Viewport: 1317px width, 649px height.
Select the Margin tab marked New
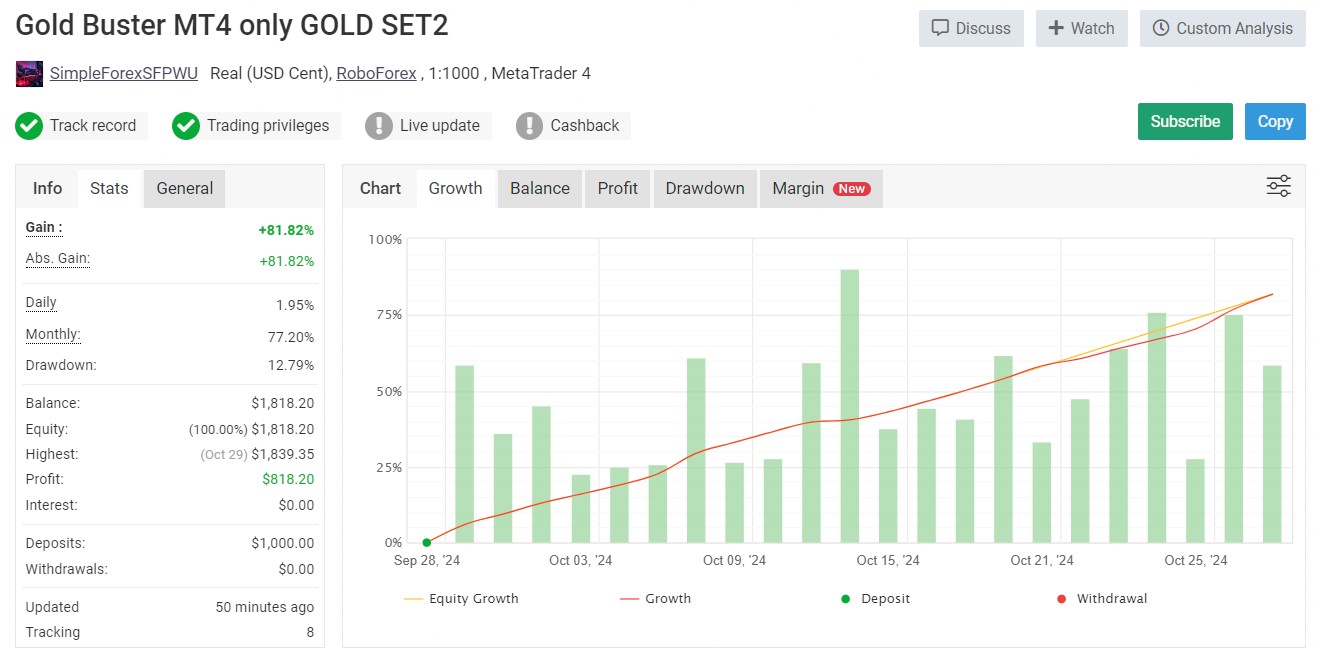(x=820, y=188)
